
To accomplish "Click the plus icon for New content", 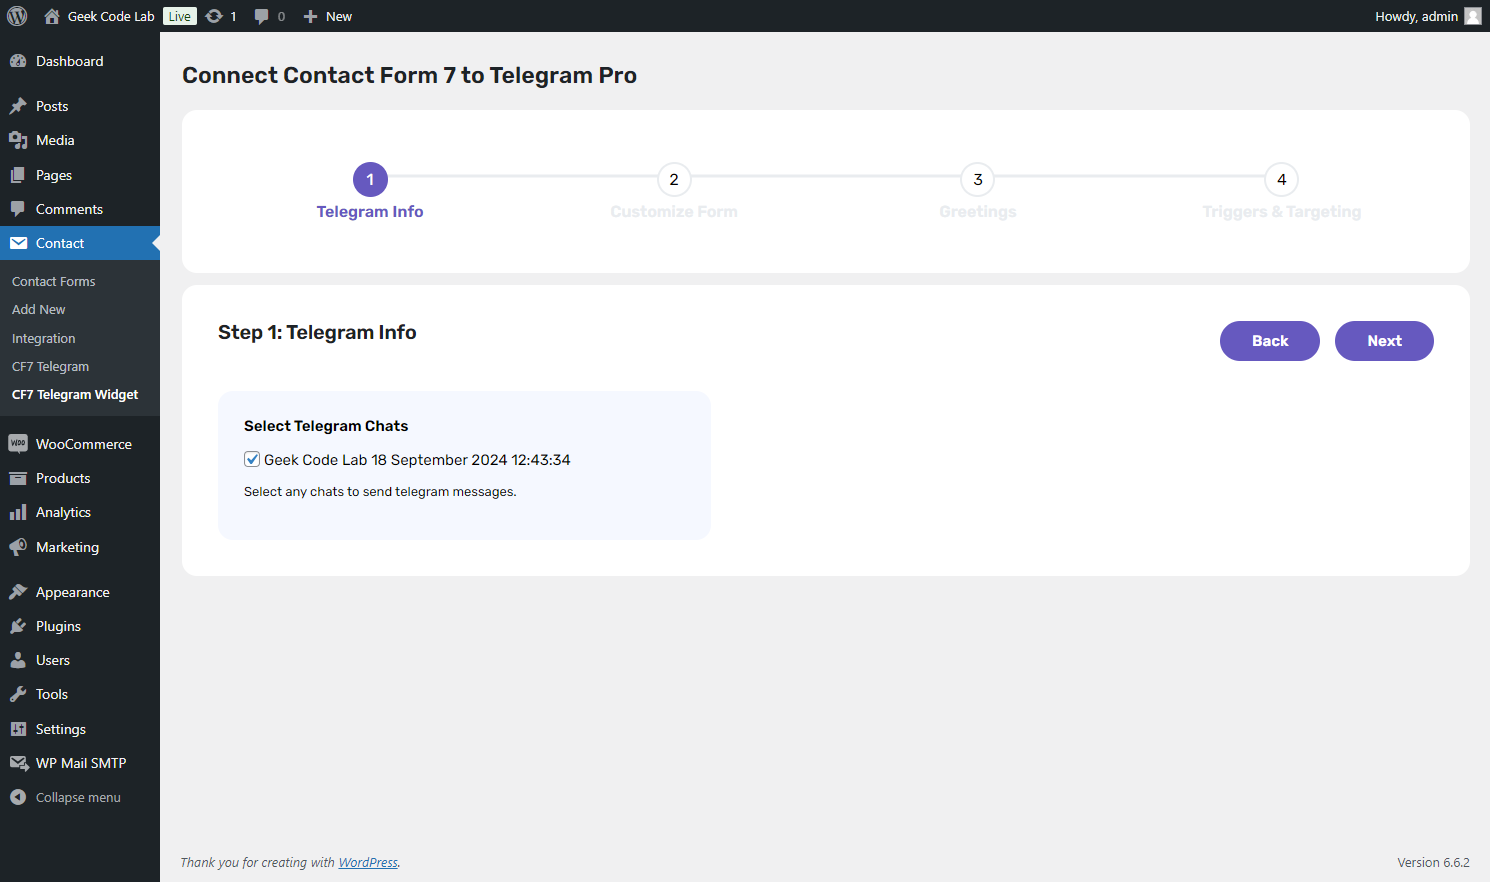I will (x=310, y=16).
